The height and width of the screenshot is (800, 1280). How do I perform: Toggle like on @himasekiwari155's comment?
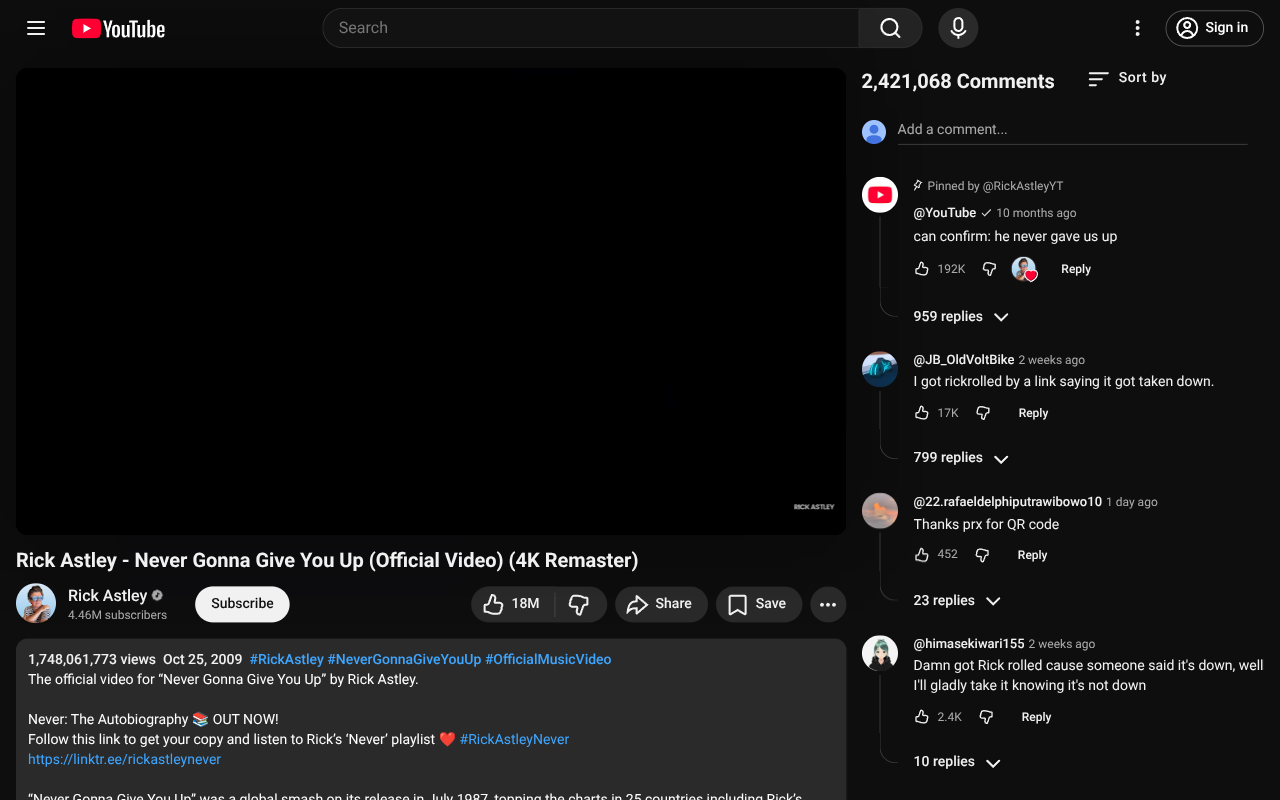click(923, 716)
